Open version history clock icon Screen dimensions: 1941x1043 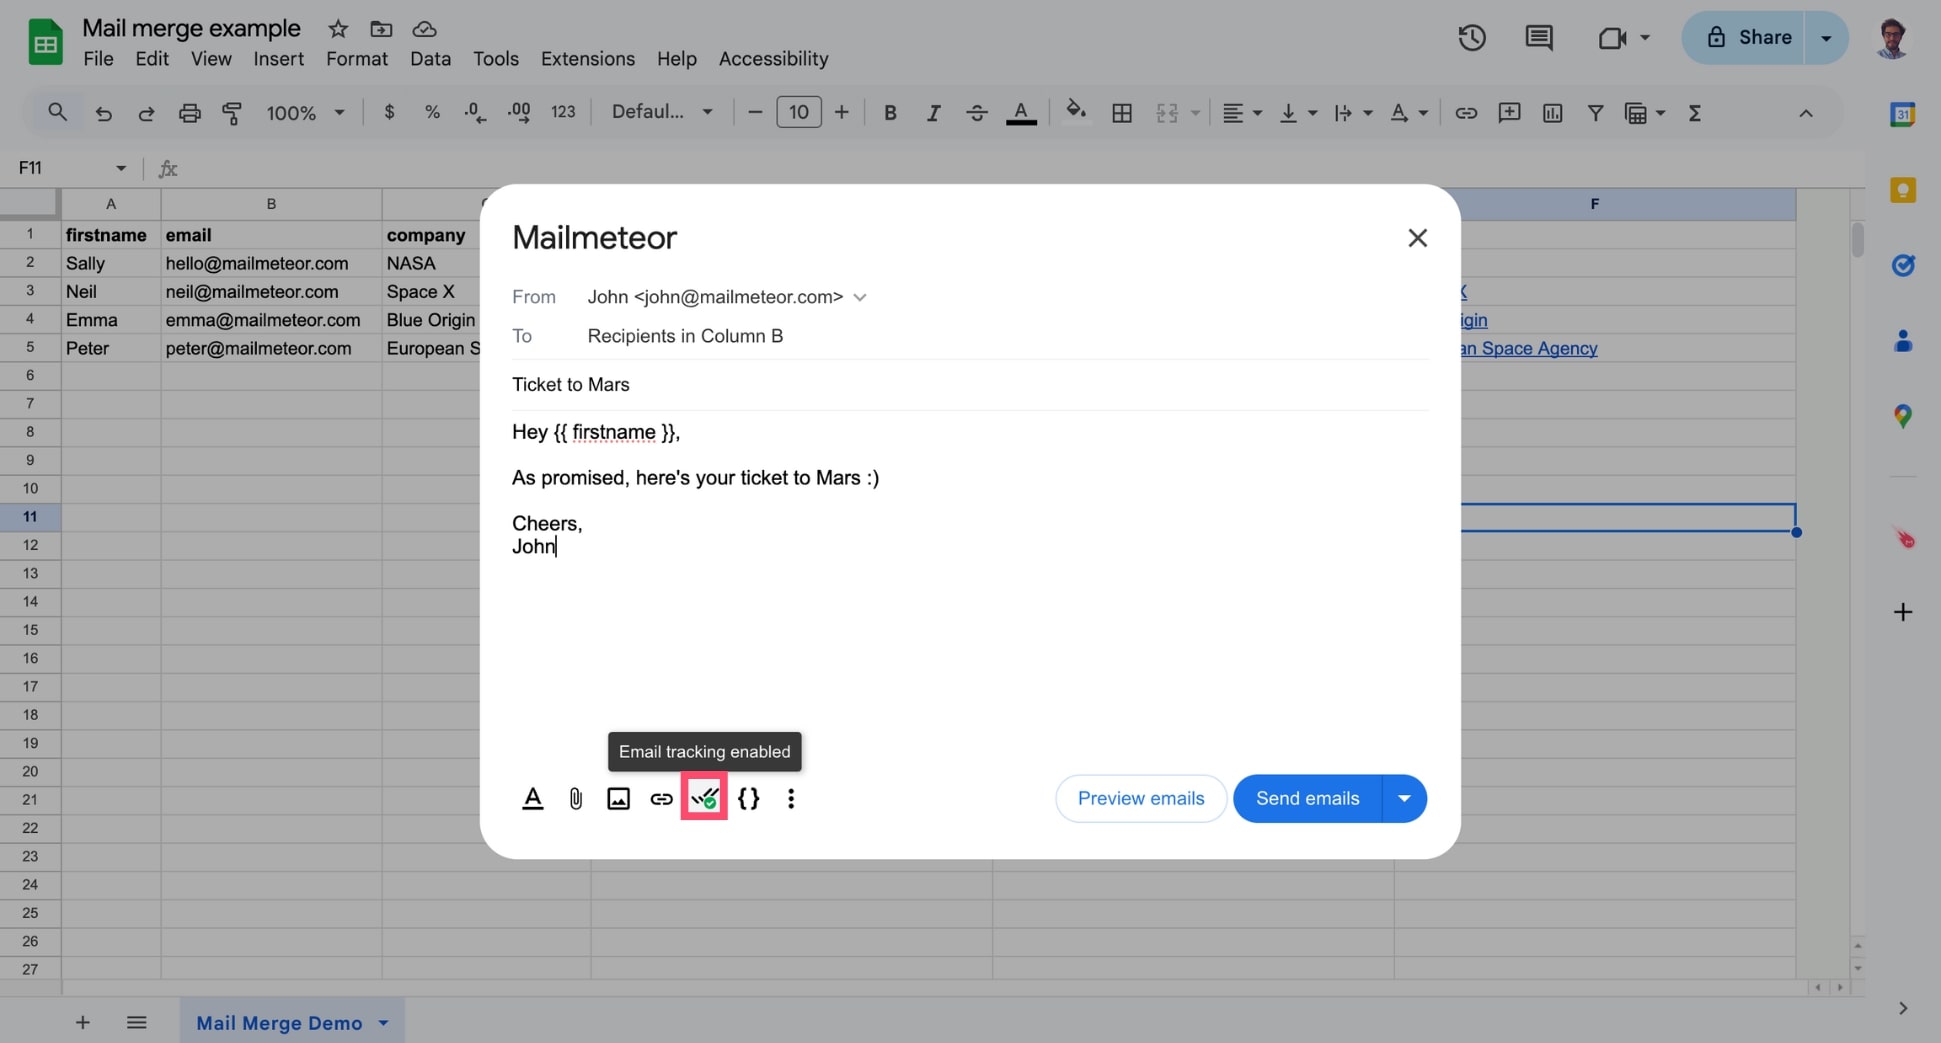[x=1471, y=38]
